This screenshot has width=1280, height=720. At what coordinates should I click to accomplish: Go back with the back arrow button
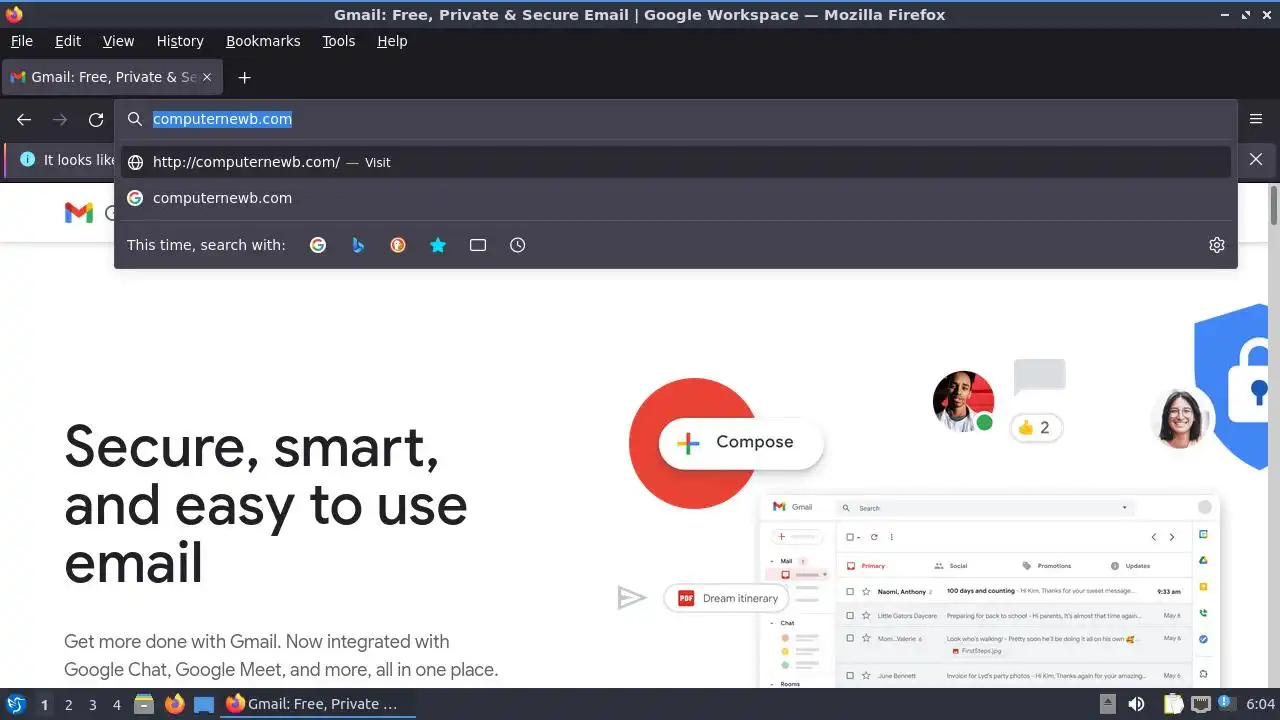24,119
